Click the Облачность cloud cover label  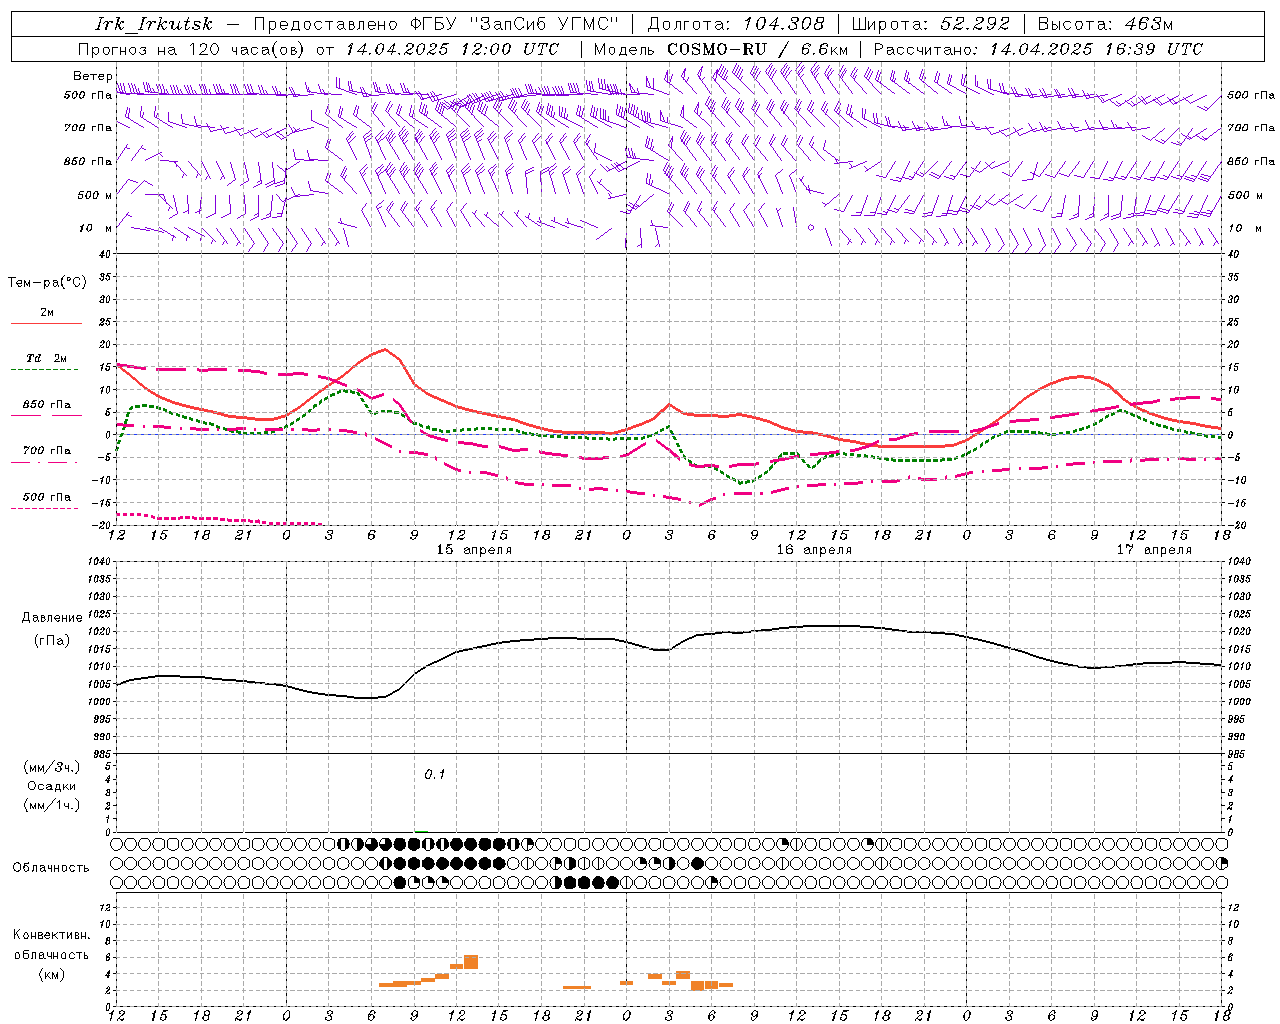pos(51,868)
